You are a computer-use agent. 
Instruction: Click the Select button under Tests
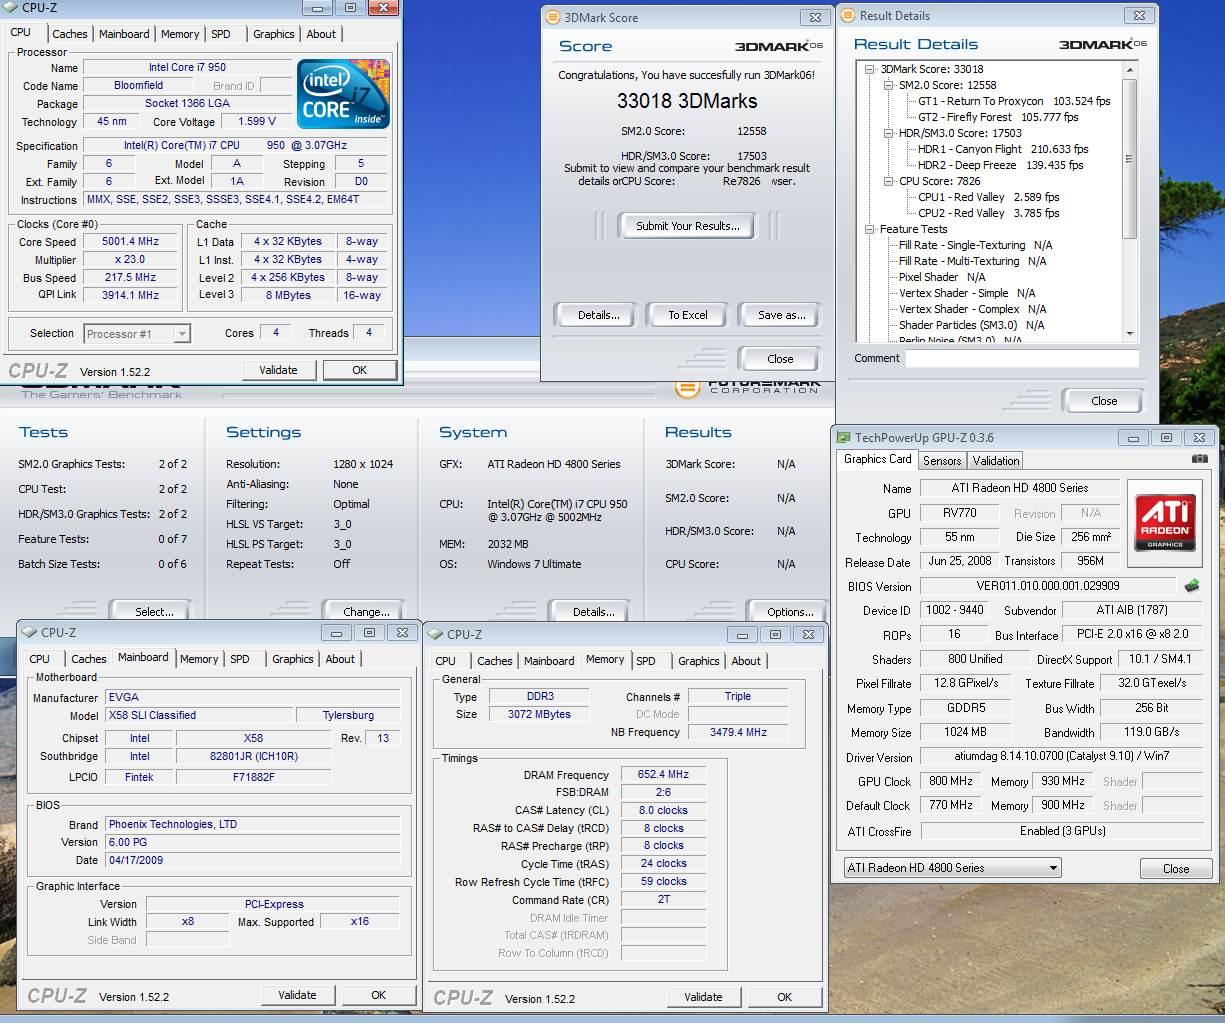(x=154, y=611)
